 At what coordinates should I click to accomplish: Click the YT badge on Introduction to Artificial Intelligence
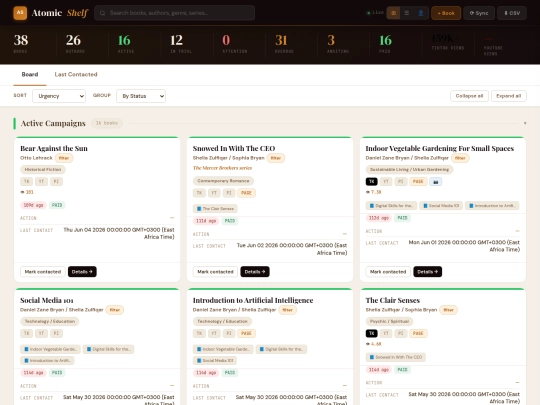tap(214, 333)
